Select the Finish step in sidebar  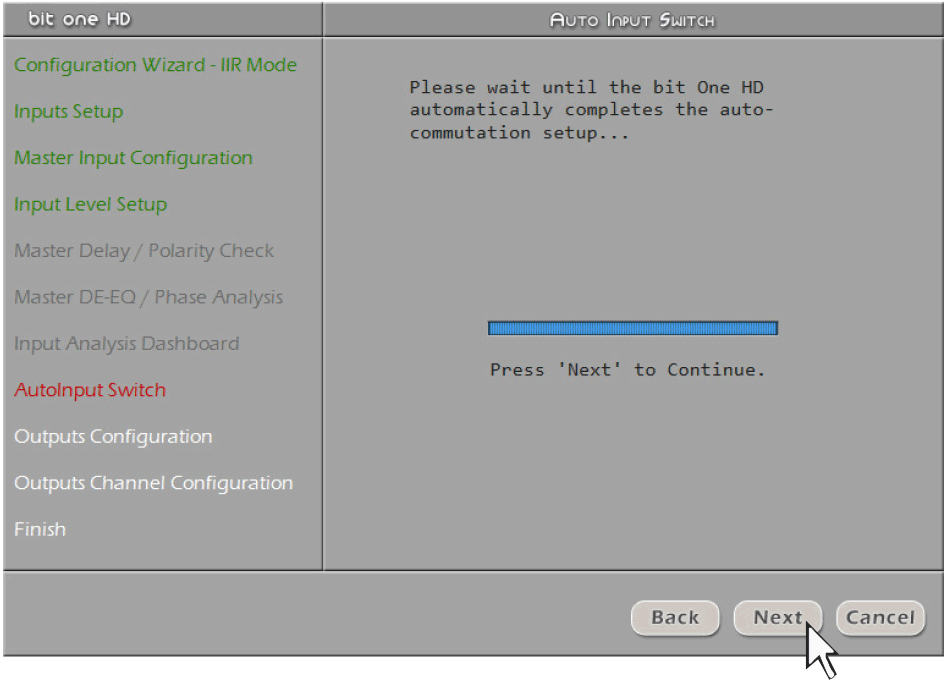[x=40, y=529]
